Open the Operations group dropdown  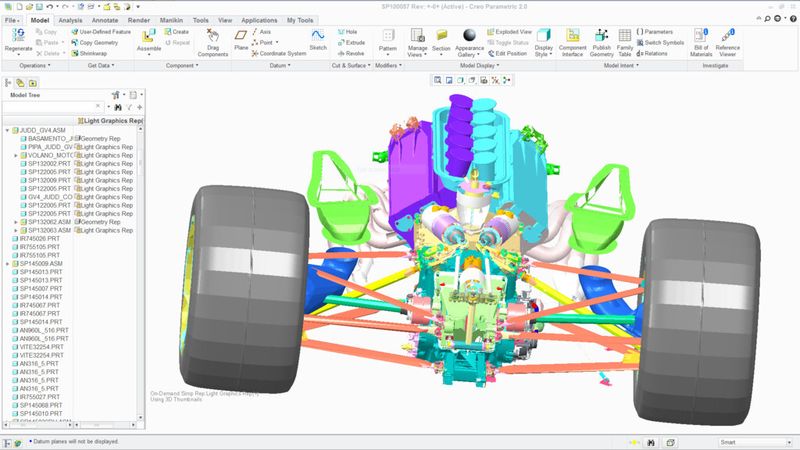[35, 65]
